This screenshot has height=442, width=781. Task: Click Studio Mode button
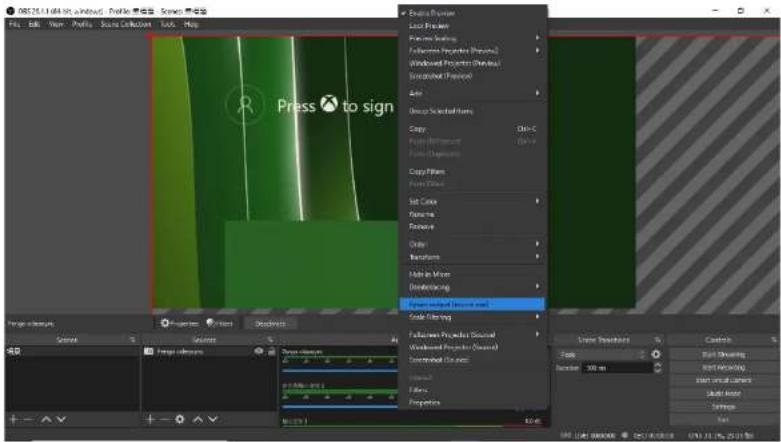(x=723, y=394)
